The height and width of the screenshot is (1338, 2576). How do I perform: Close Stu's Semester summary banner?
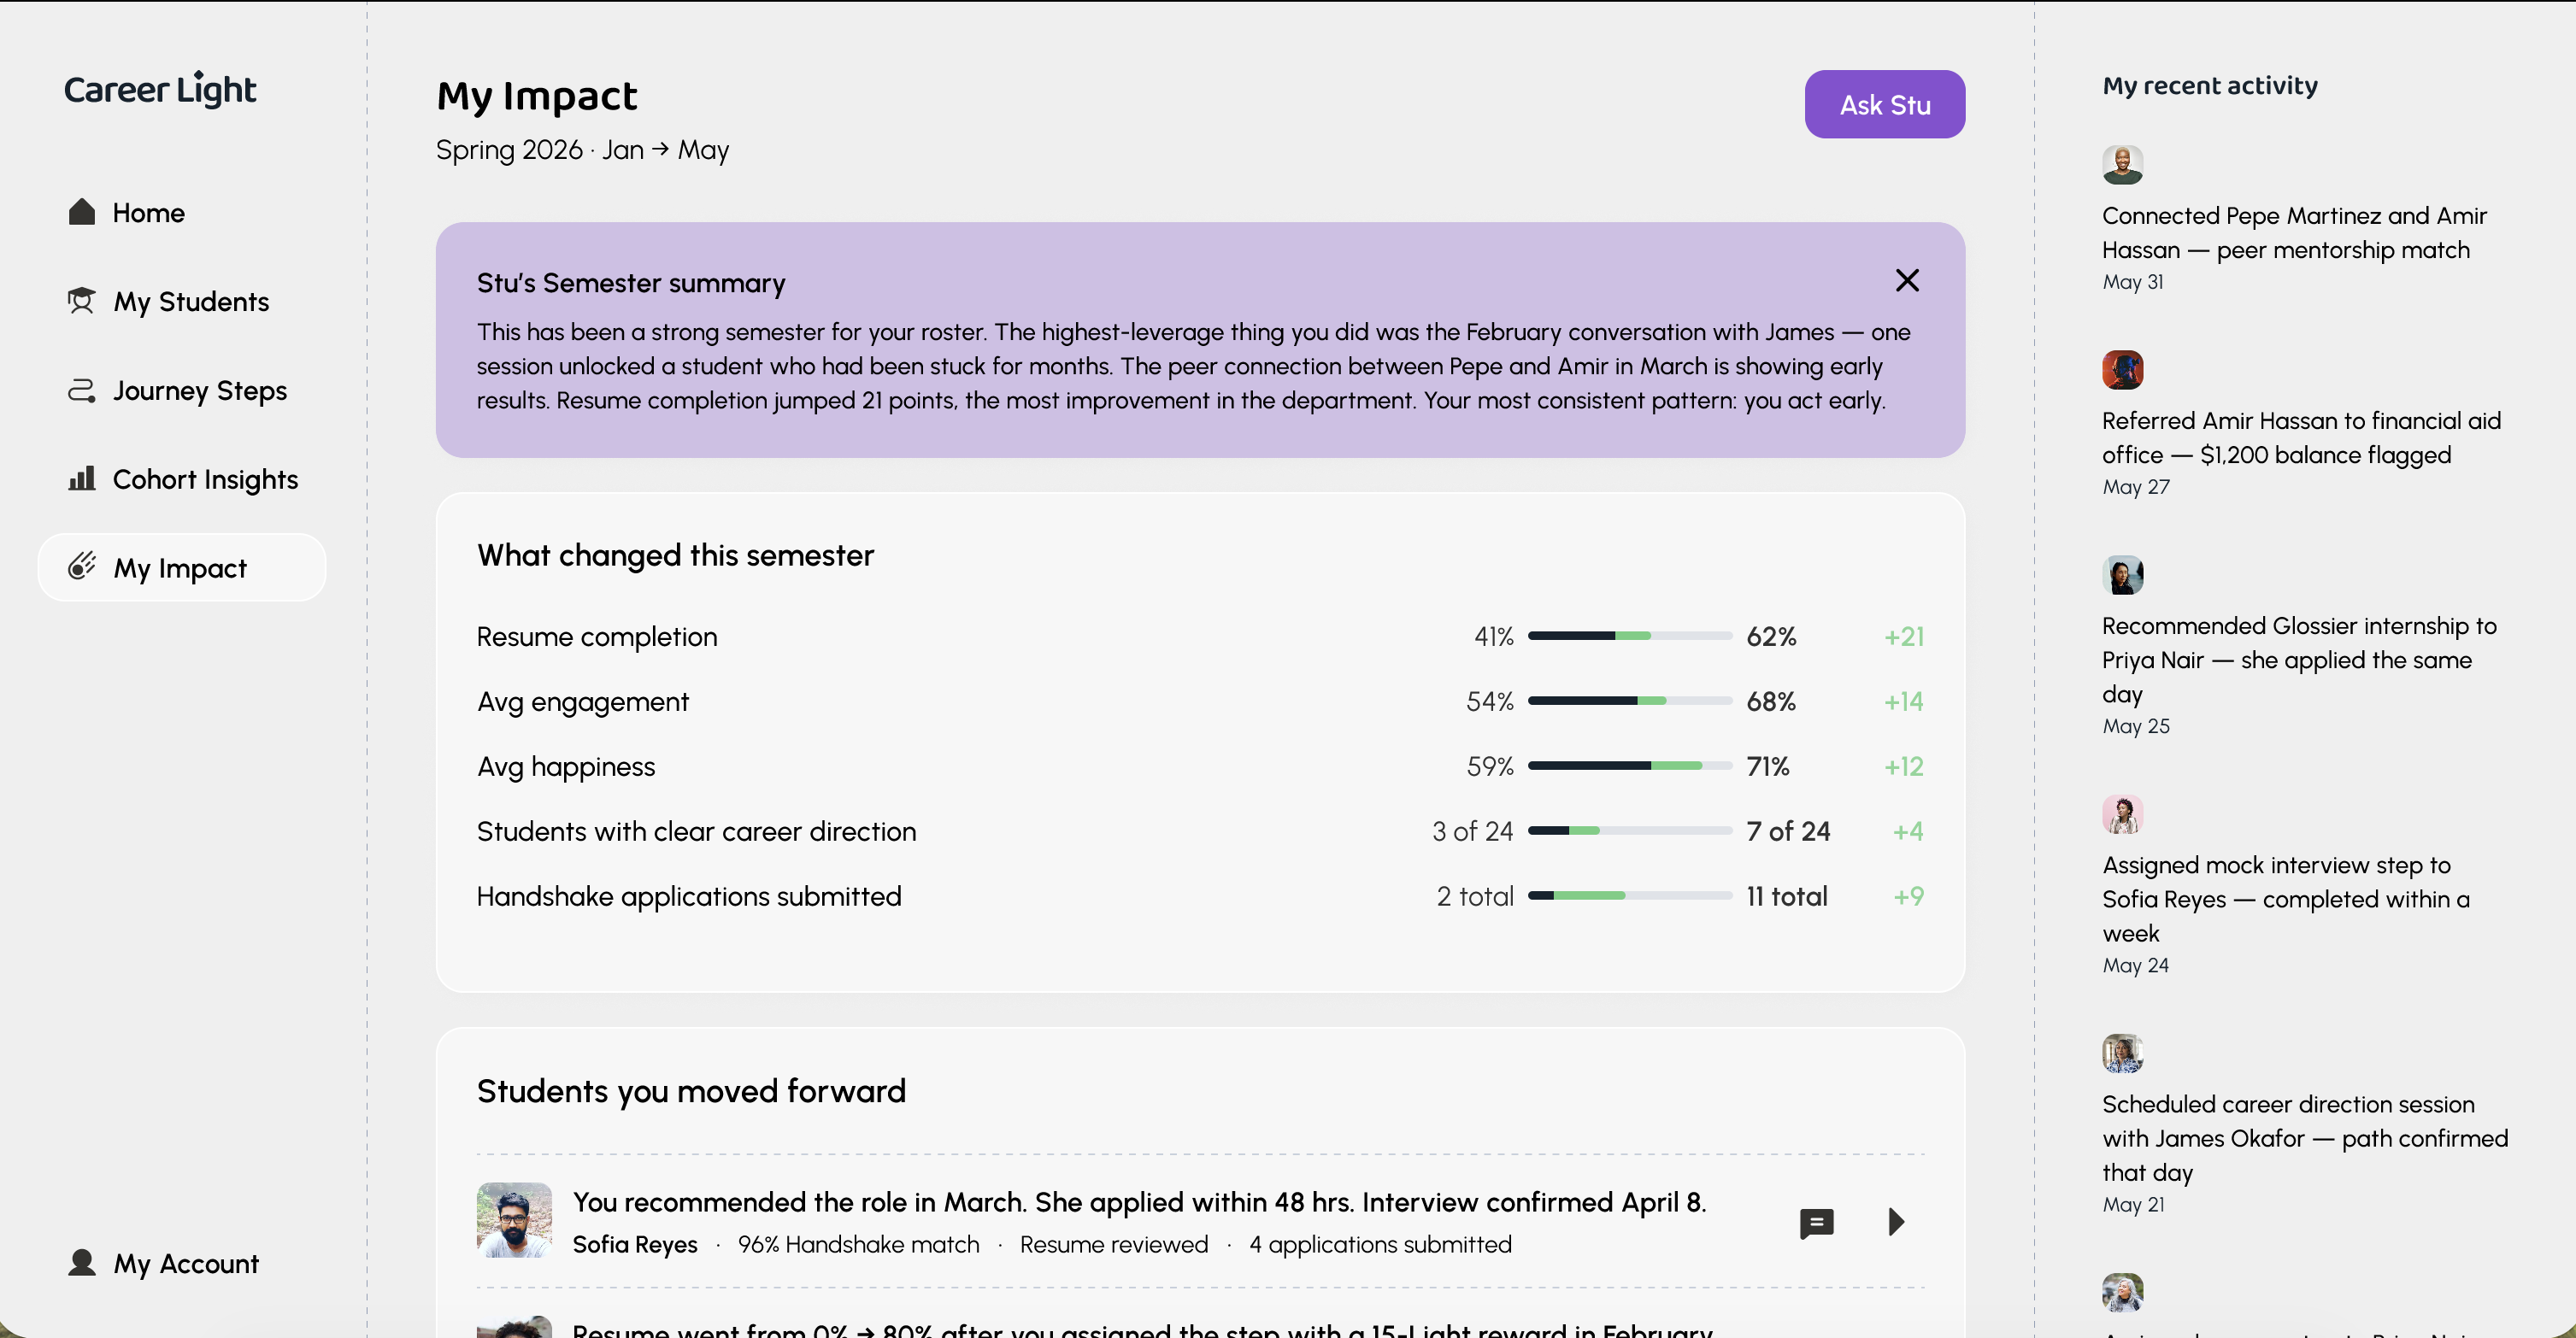(x=1907, y=281)
